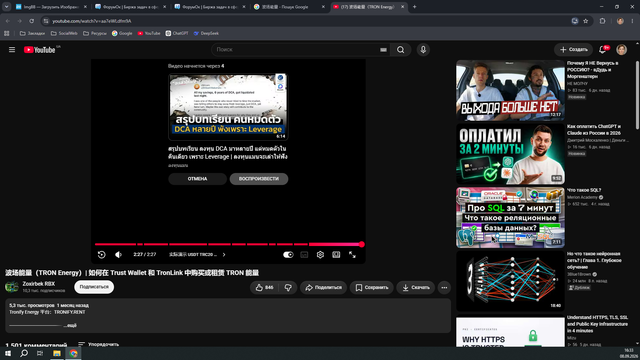Viewport: 640px width, 360px height.
Task: Click the search magnifier button
Action: pos(401,50)
